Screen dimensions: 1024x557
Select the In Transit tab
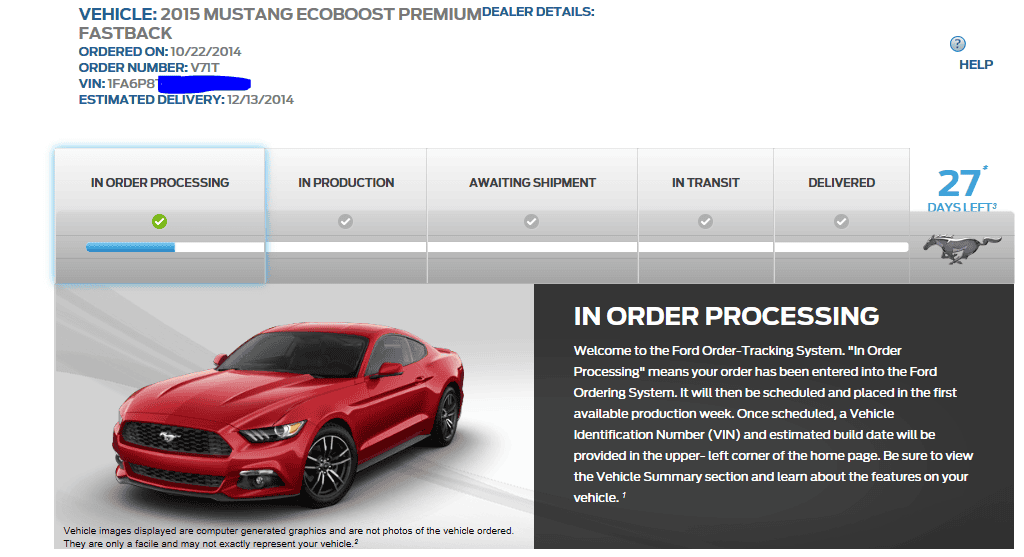point(705,215)
